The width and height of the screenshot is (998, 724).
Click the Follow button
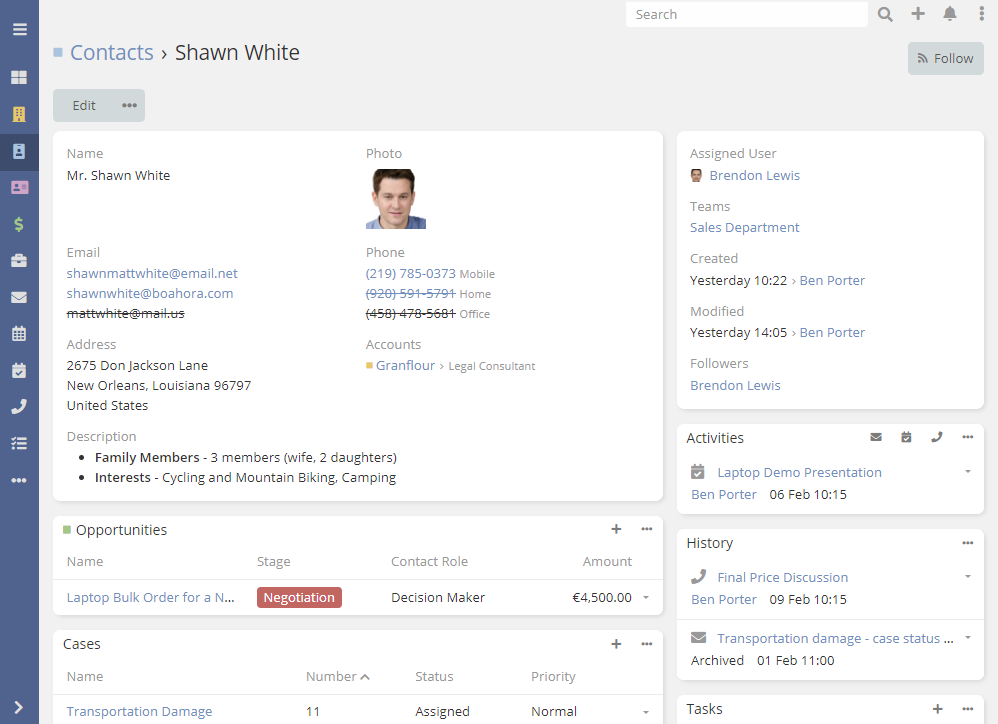pos(945,58)
